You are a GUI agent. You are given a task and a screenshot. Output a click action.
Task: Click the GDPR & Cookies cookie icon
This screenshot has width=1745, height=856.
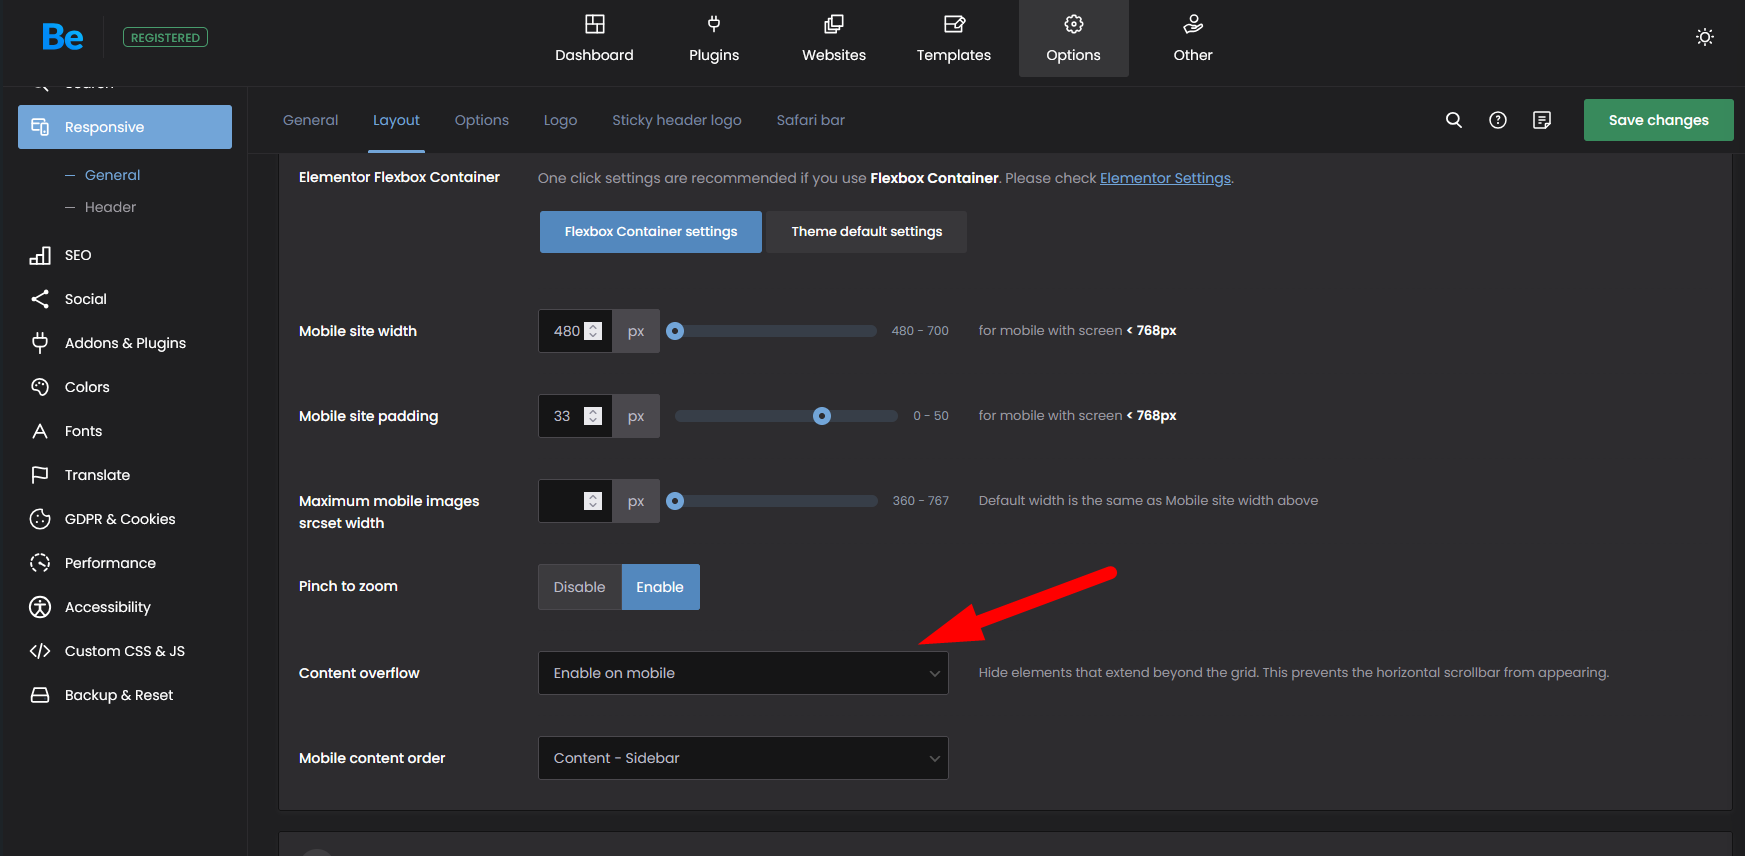coord(40,519)
